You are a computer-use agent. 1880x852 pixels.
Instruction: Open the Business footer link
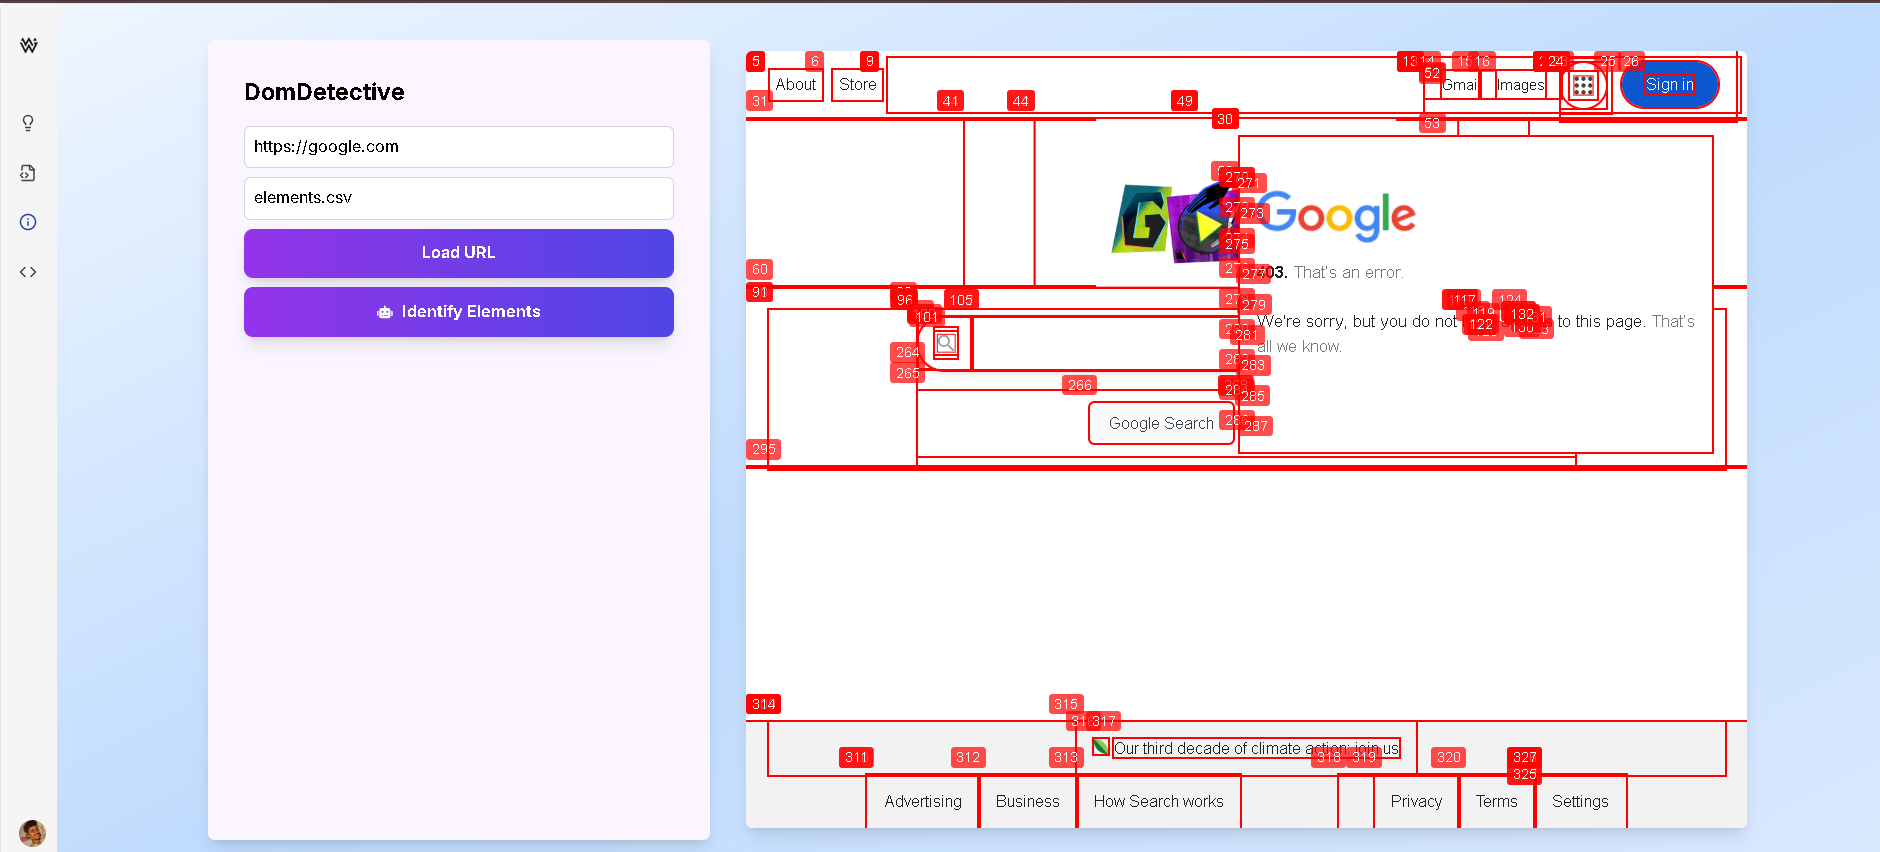click(1027, 801)
